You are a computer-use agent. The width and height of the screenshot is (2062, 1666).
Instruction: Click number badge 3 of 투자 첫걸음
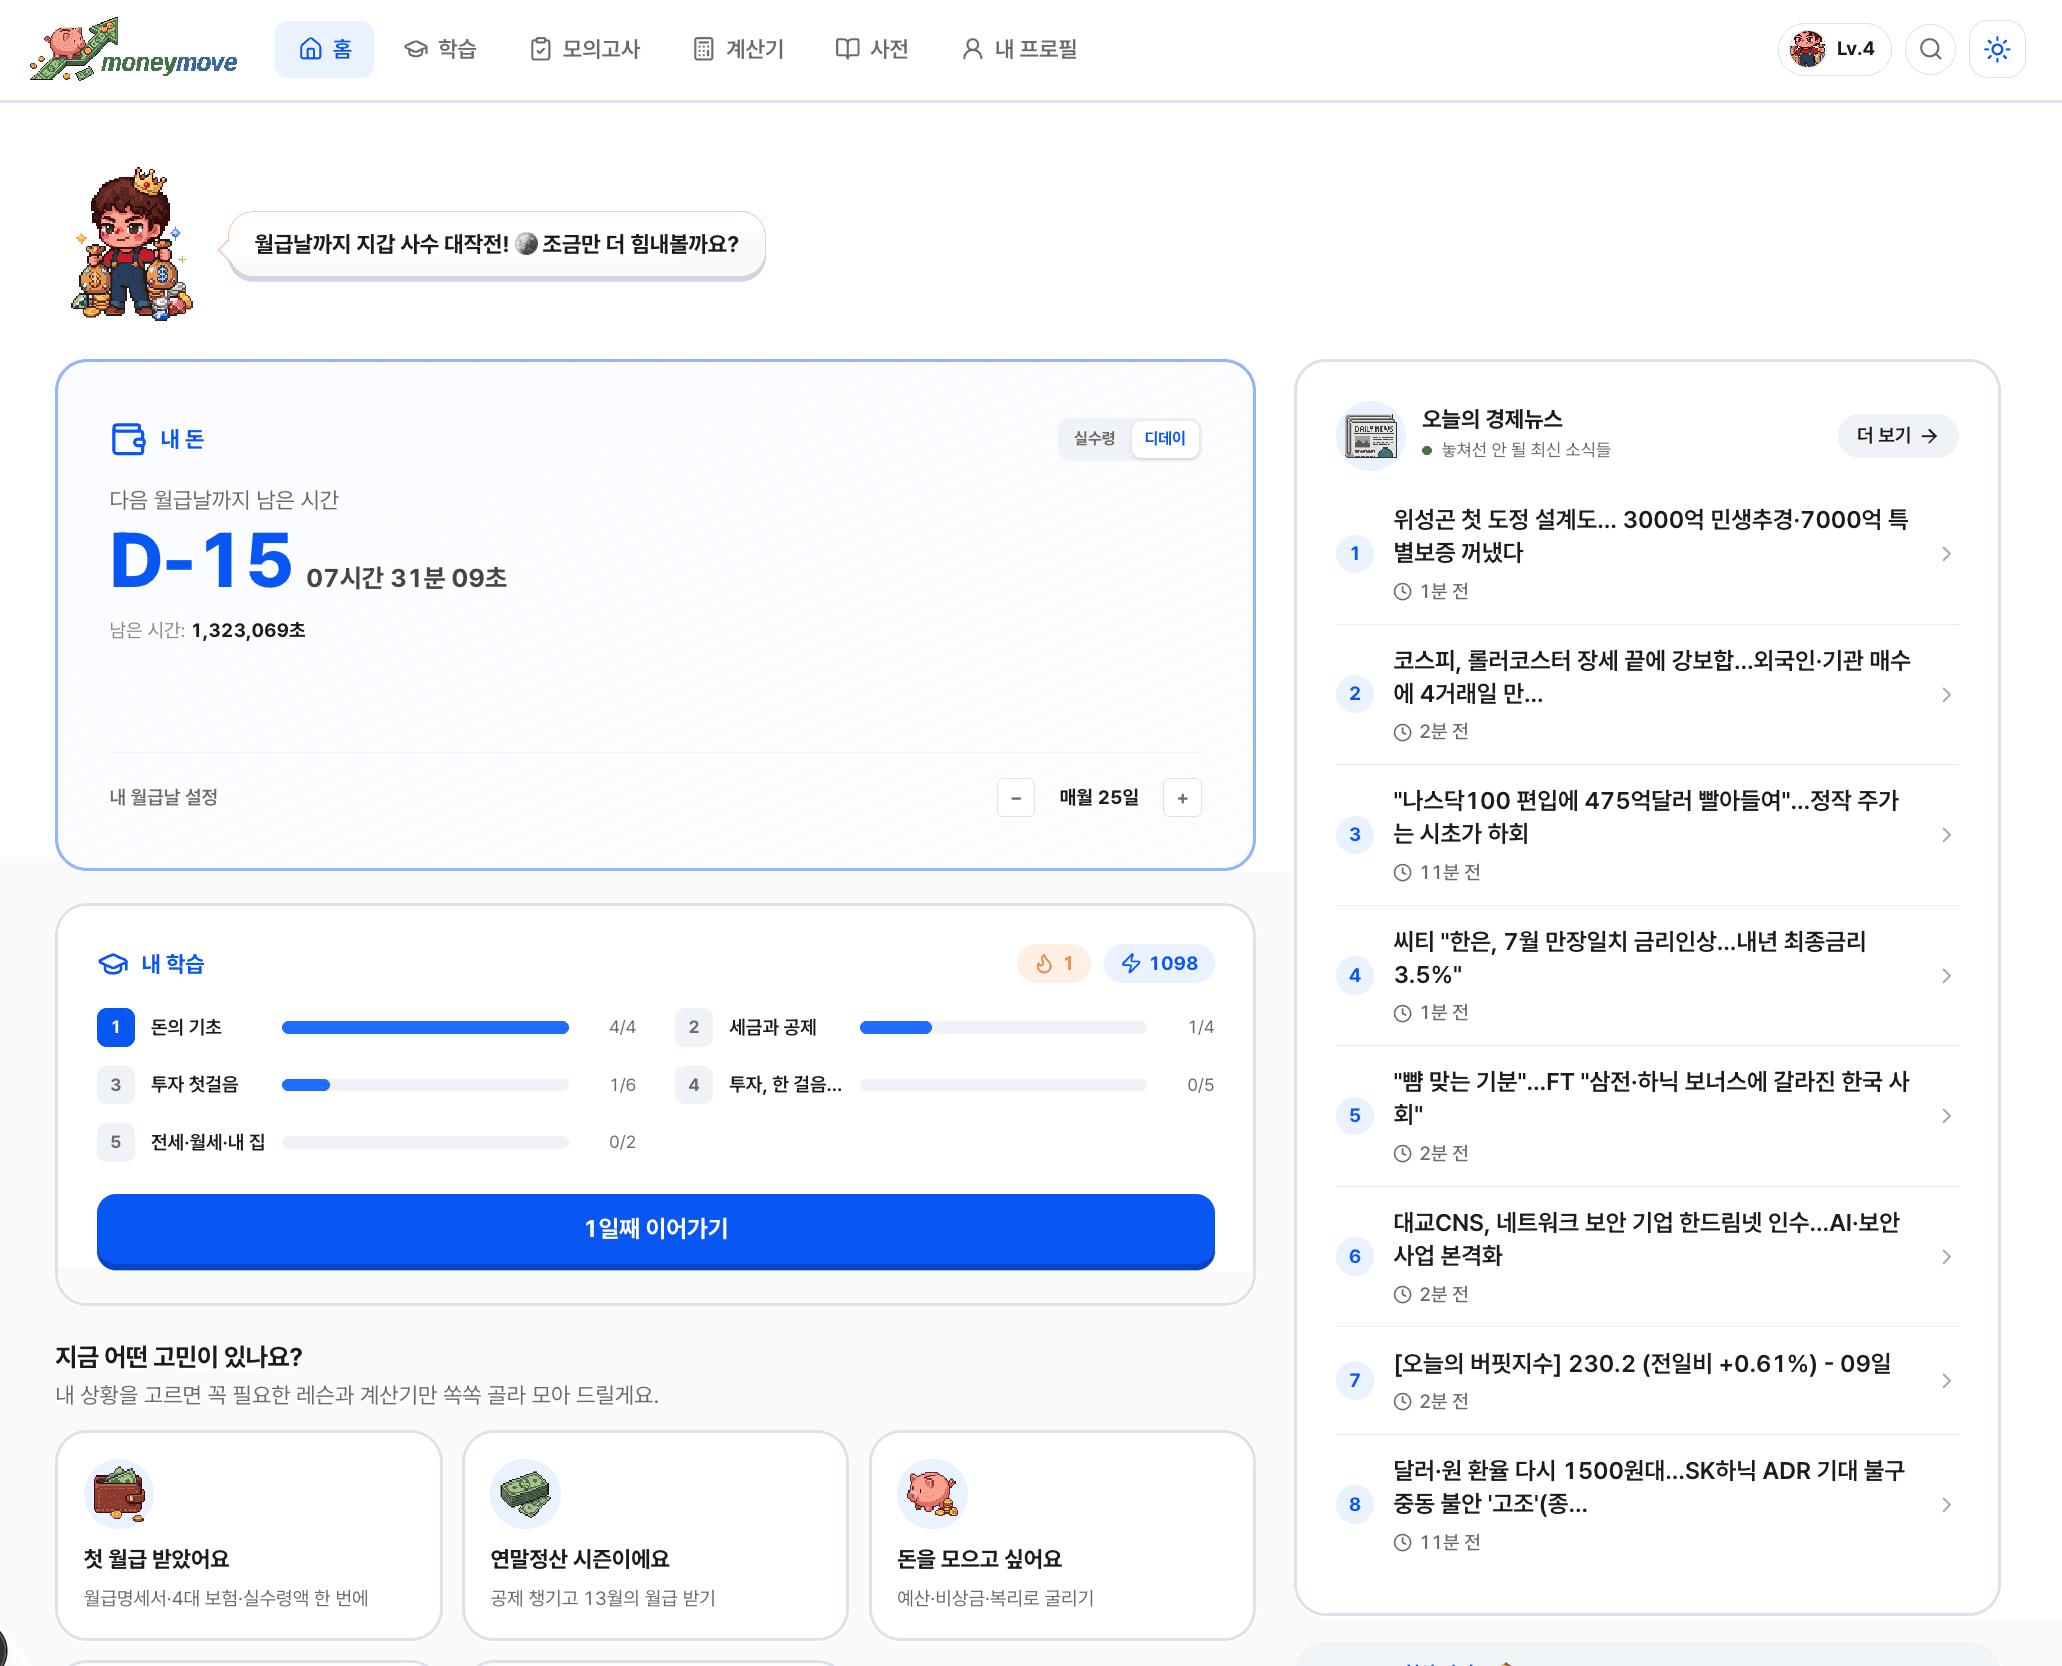(116, 1085)
